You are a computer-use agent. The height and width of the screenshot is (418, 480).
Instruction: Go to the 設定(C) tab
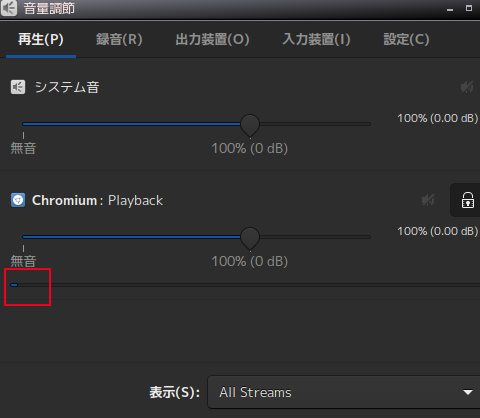coord(406,39)
